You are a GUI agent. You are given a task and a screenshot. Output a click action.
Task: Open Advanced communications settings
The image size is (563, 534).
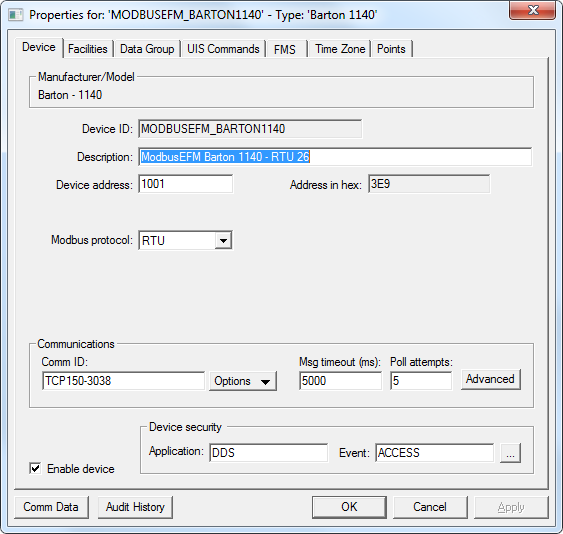[x=490, y=380]
